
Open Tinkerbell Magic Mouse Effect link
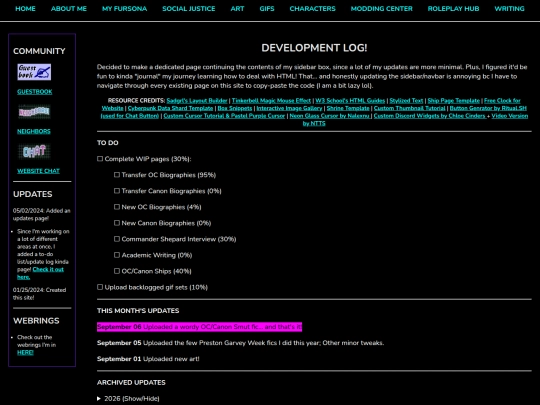point(271,101)
